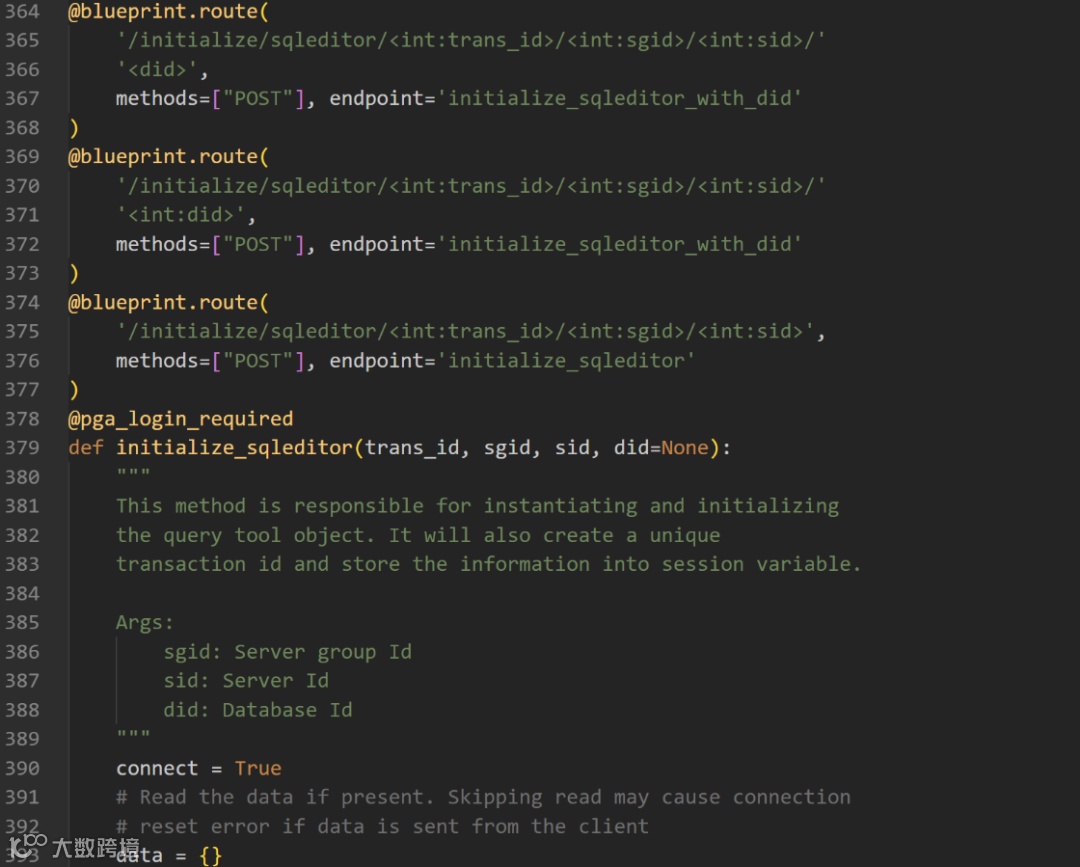1080x867 pixels.
Task: Click '@blueprint.route(' on line 374
Action: point(168,302)
